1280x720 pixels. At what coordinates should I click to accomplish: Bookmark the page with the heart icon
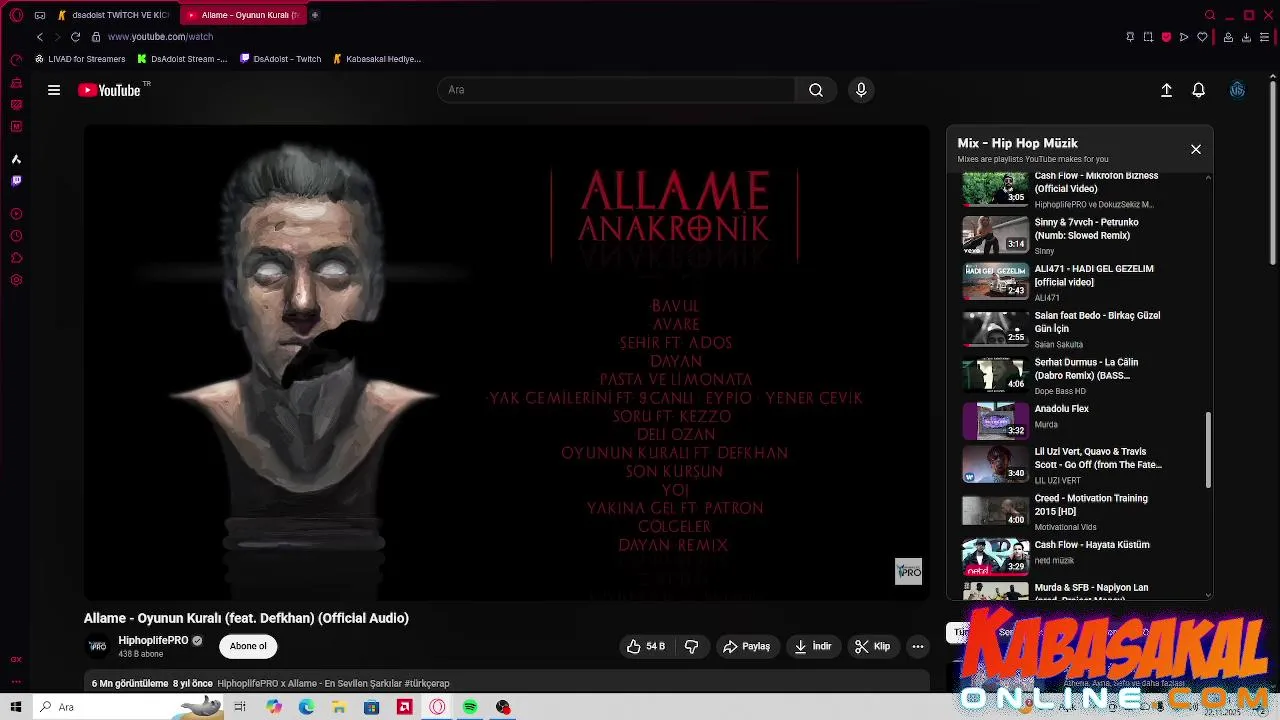[x=1202, y=37]
